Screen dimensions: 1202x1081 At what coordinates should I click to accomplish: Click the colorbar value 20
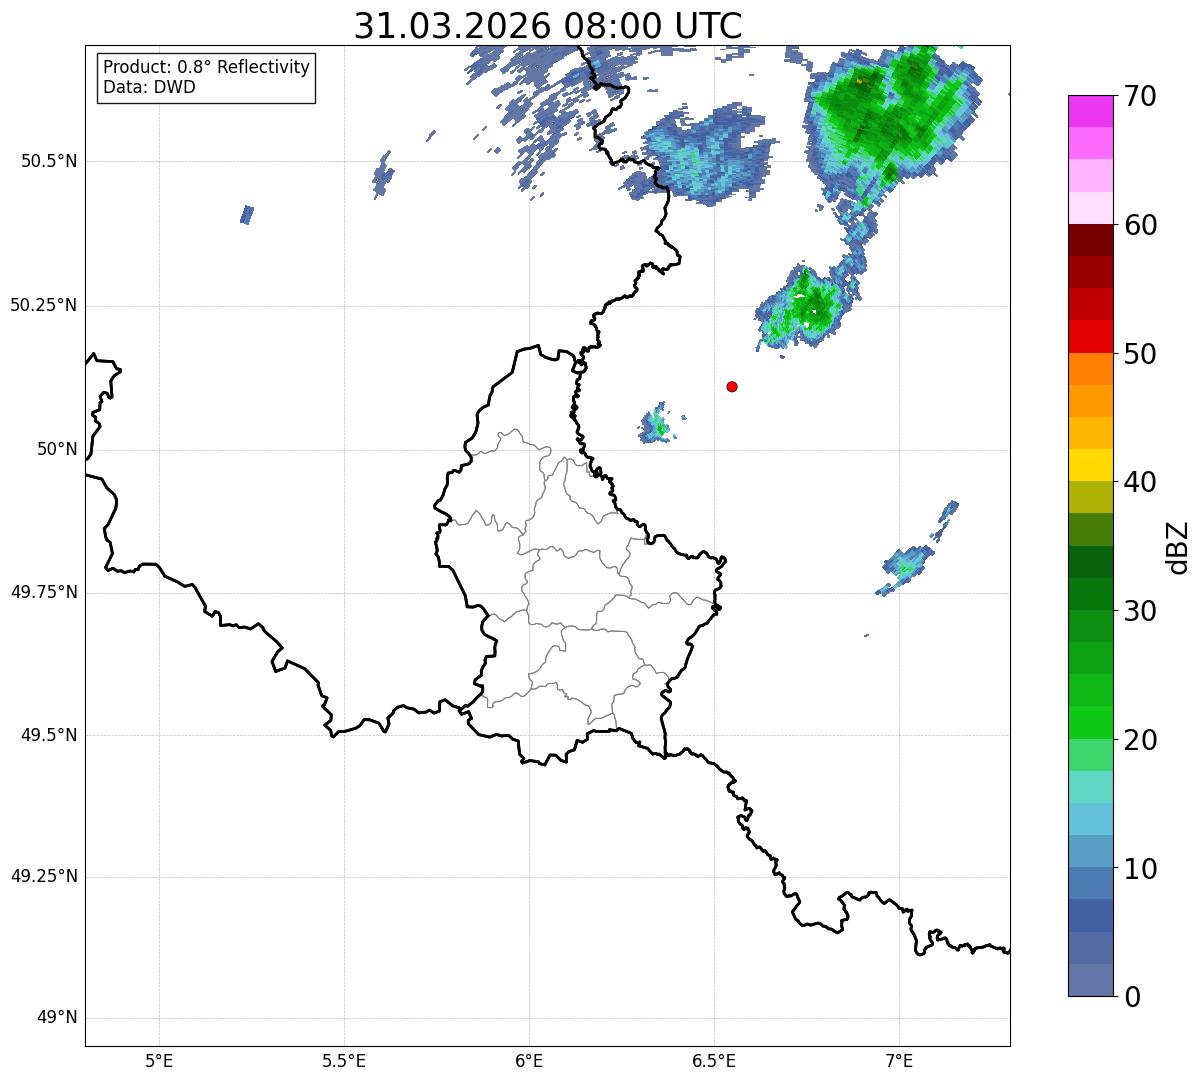coord(1140,740)
